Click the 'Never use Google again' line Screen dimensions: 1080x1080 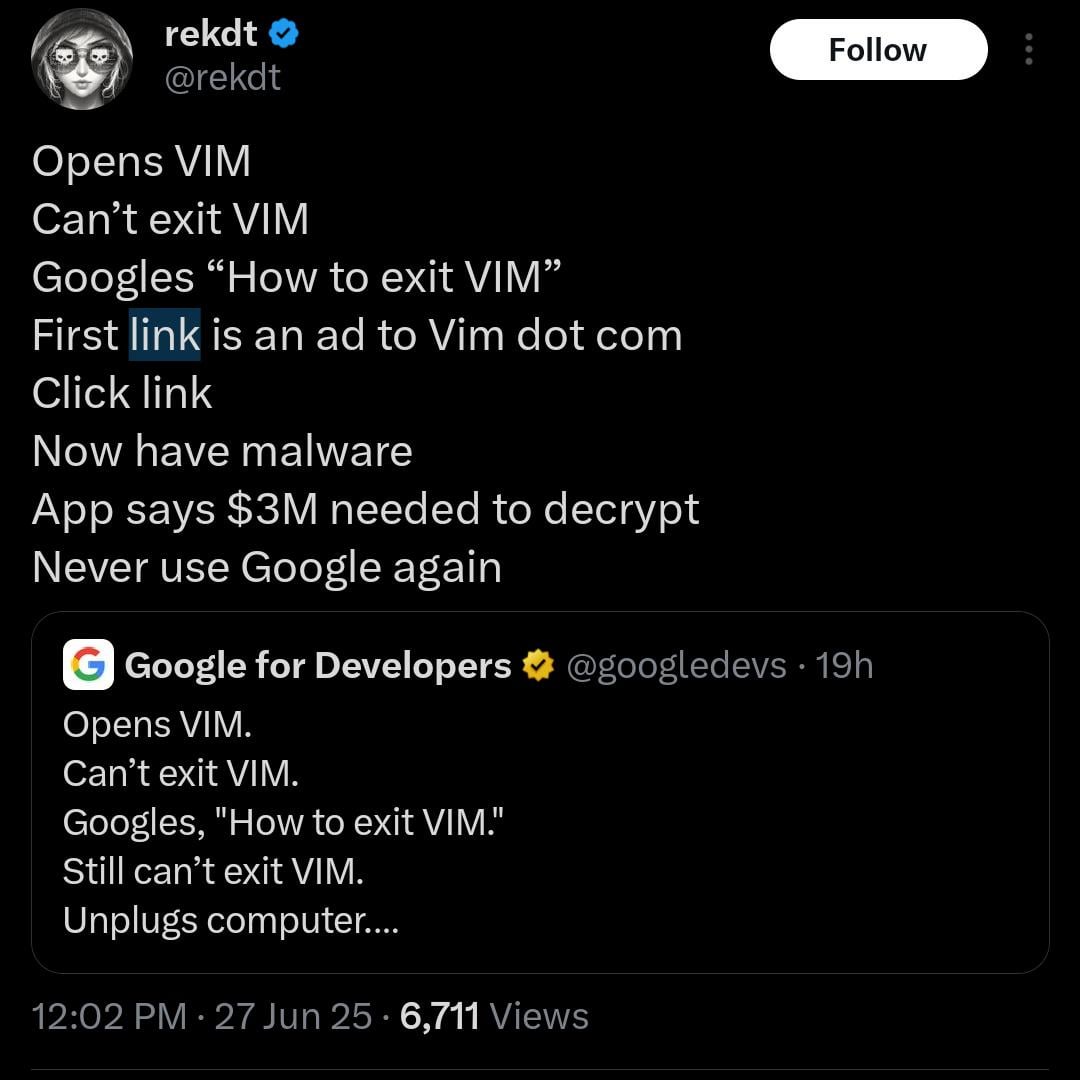267,568
